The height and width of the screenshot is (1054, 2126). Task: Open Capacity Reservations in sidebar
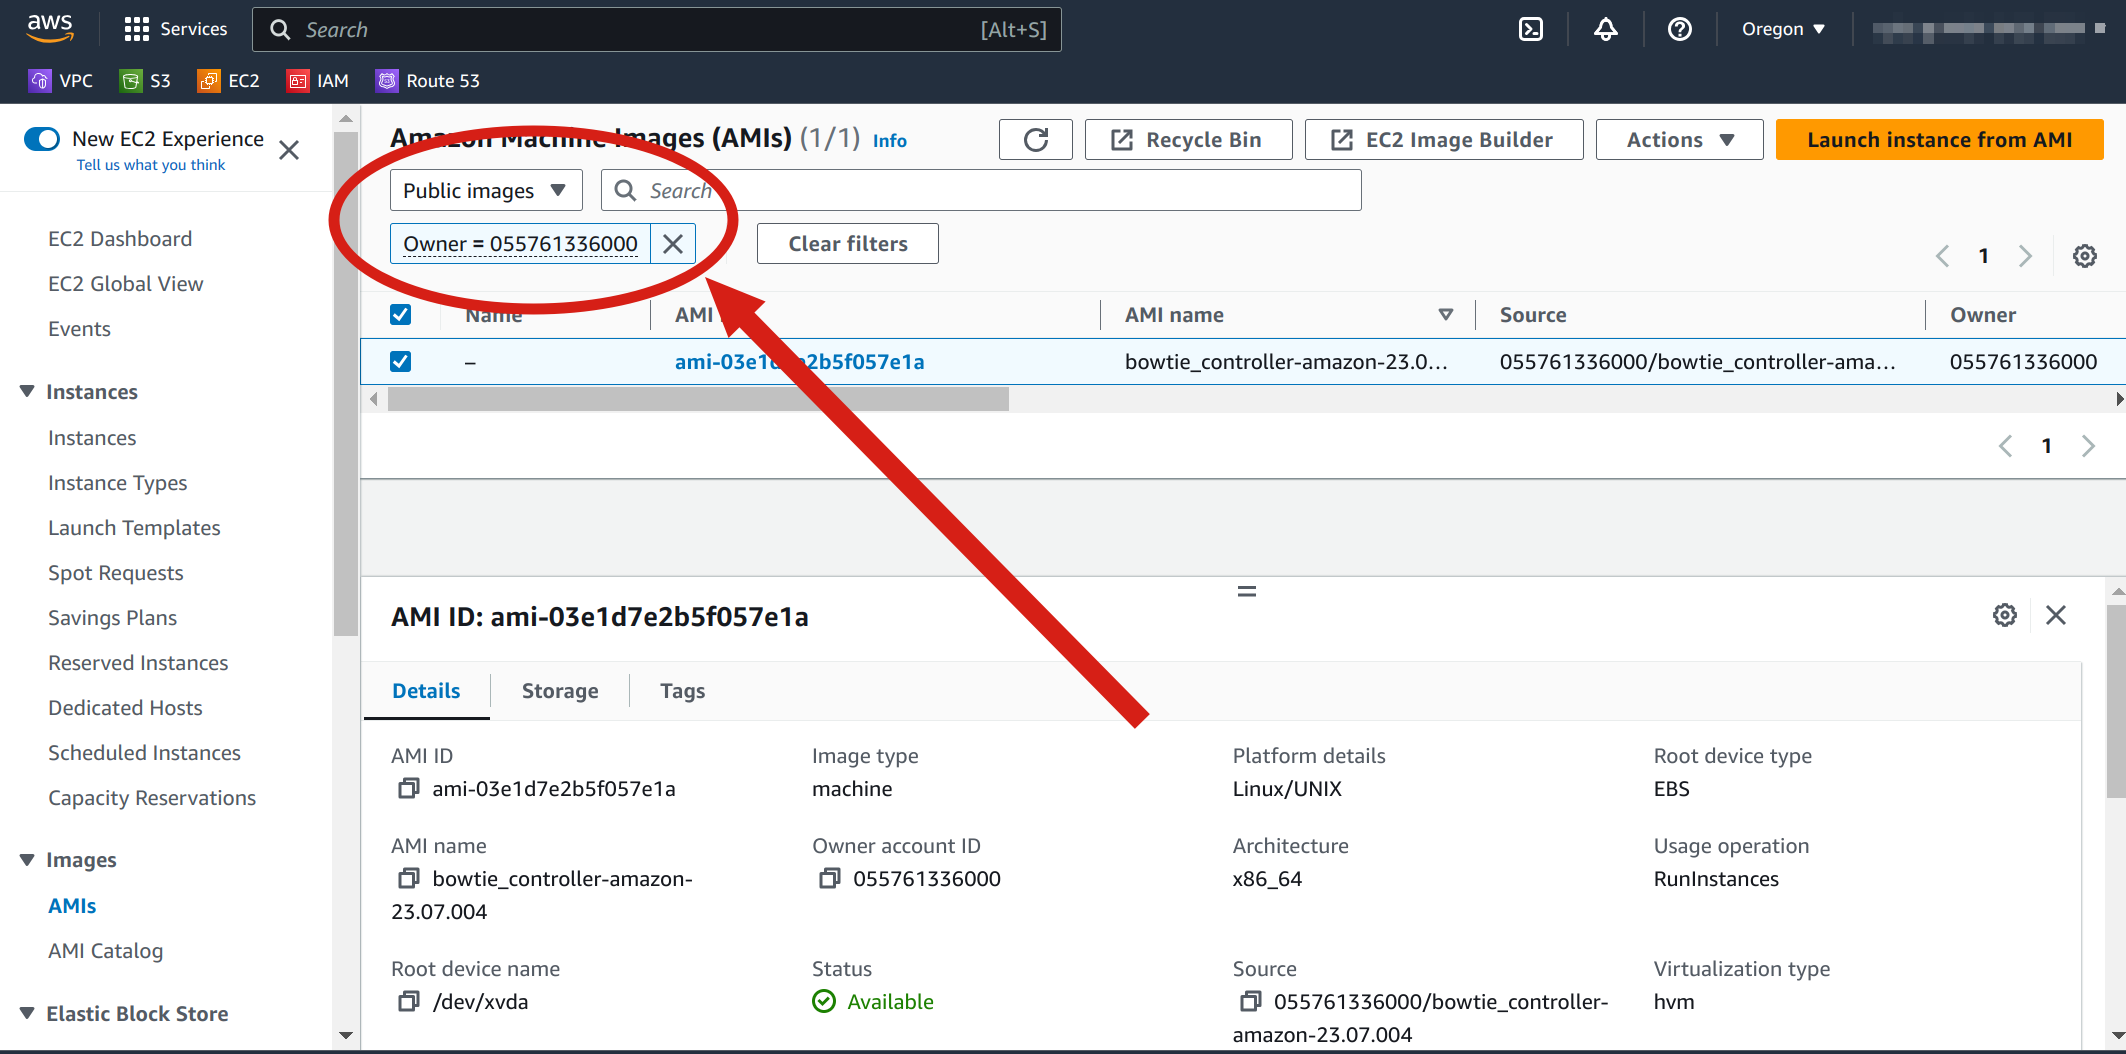click(x=152, y=798)
